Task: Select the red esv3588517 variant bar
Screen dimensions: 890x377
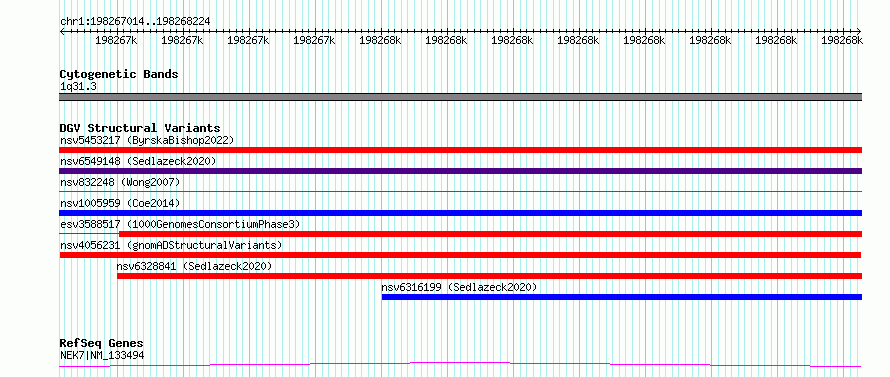Action: (490, 234)
